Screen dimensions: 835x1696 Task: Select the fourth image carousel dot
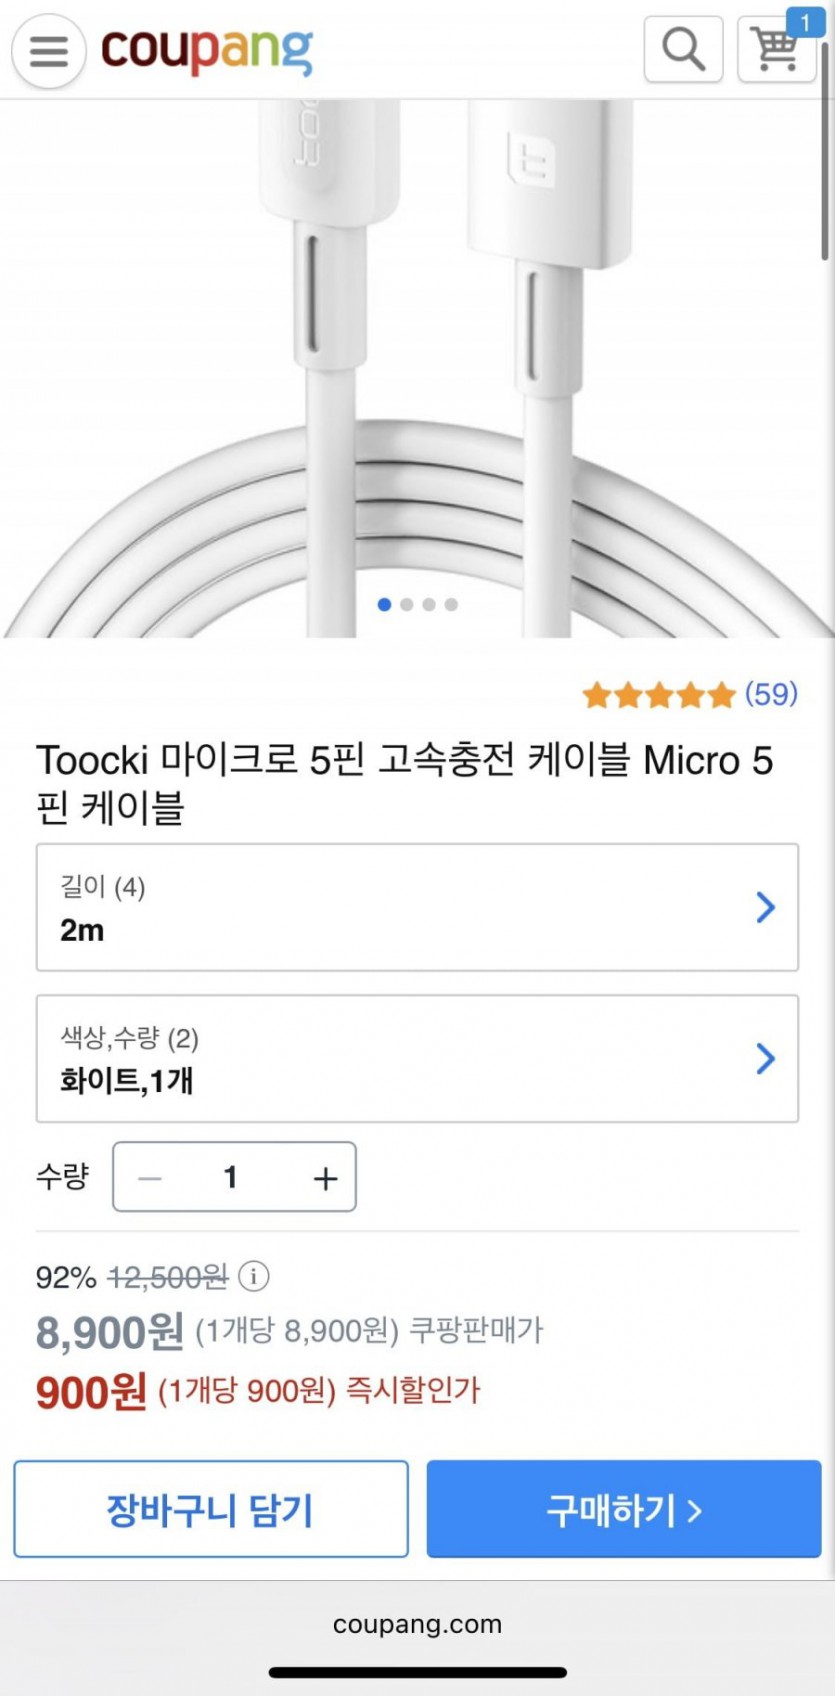(x=451, y=604)
